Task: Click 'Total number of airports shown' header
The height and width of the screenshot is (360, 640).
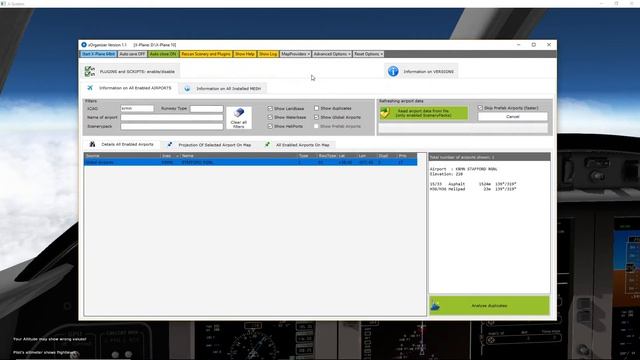Action: coord(489,157)
